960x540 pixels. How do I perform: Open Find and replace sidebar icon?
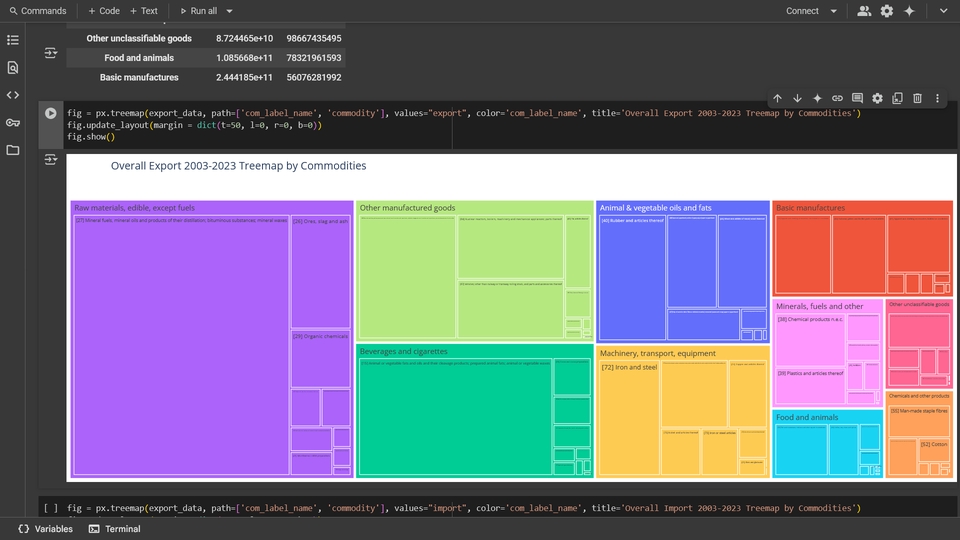click(13, 67)
